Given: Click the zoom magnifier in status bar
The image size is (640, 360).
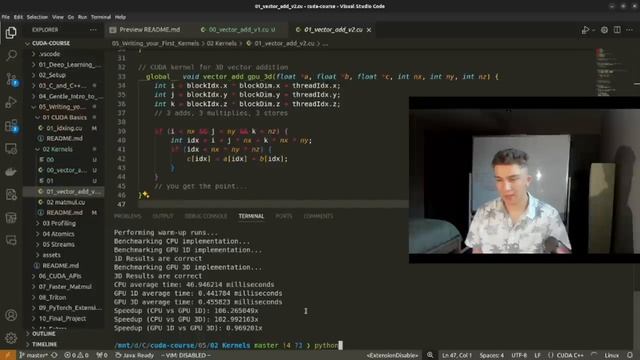Looking at the screenshot, I should (430, 356).
